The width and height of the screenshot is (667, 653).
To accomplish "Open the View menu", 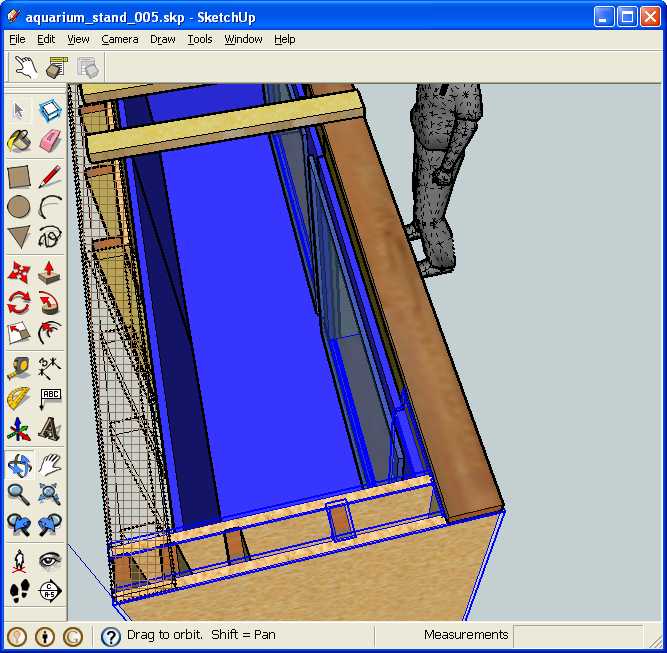I will point(78,39).
